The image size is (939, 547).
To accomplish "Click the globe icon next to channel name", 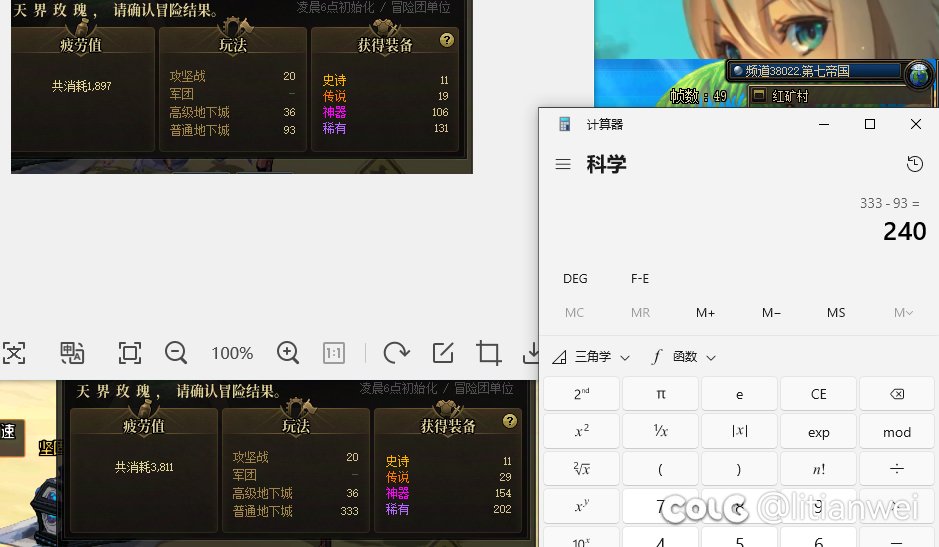I will [x=919, y=75].
